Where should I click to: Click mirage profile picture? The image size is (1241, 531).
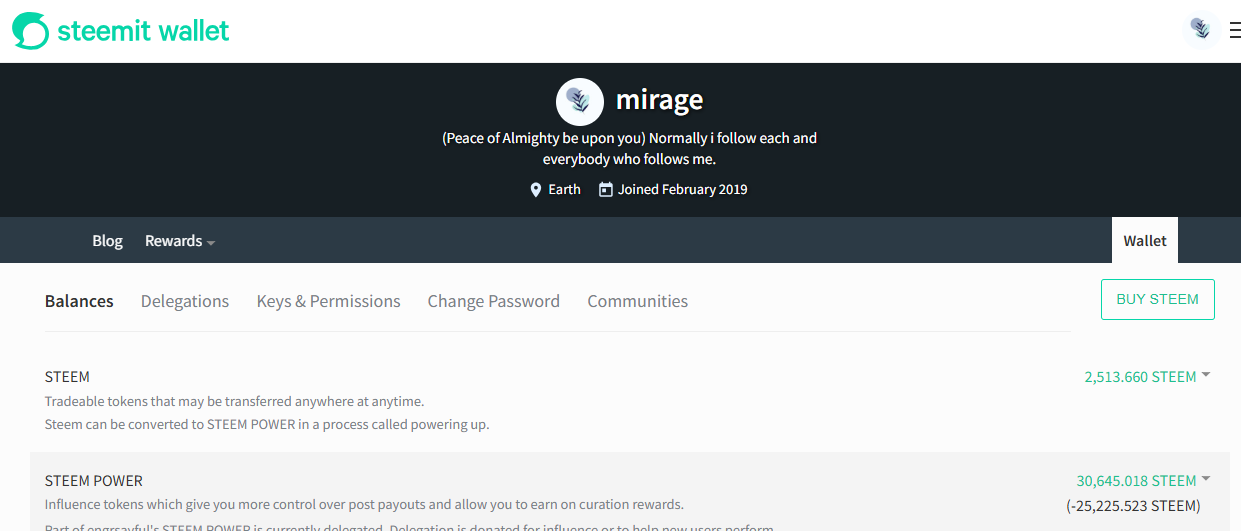[x=580, y=101]
